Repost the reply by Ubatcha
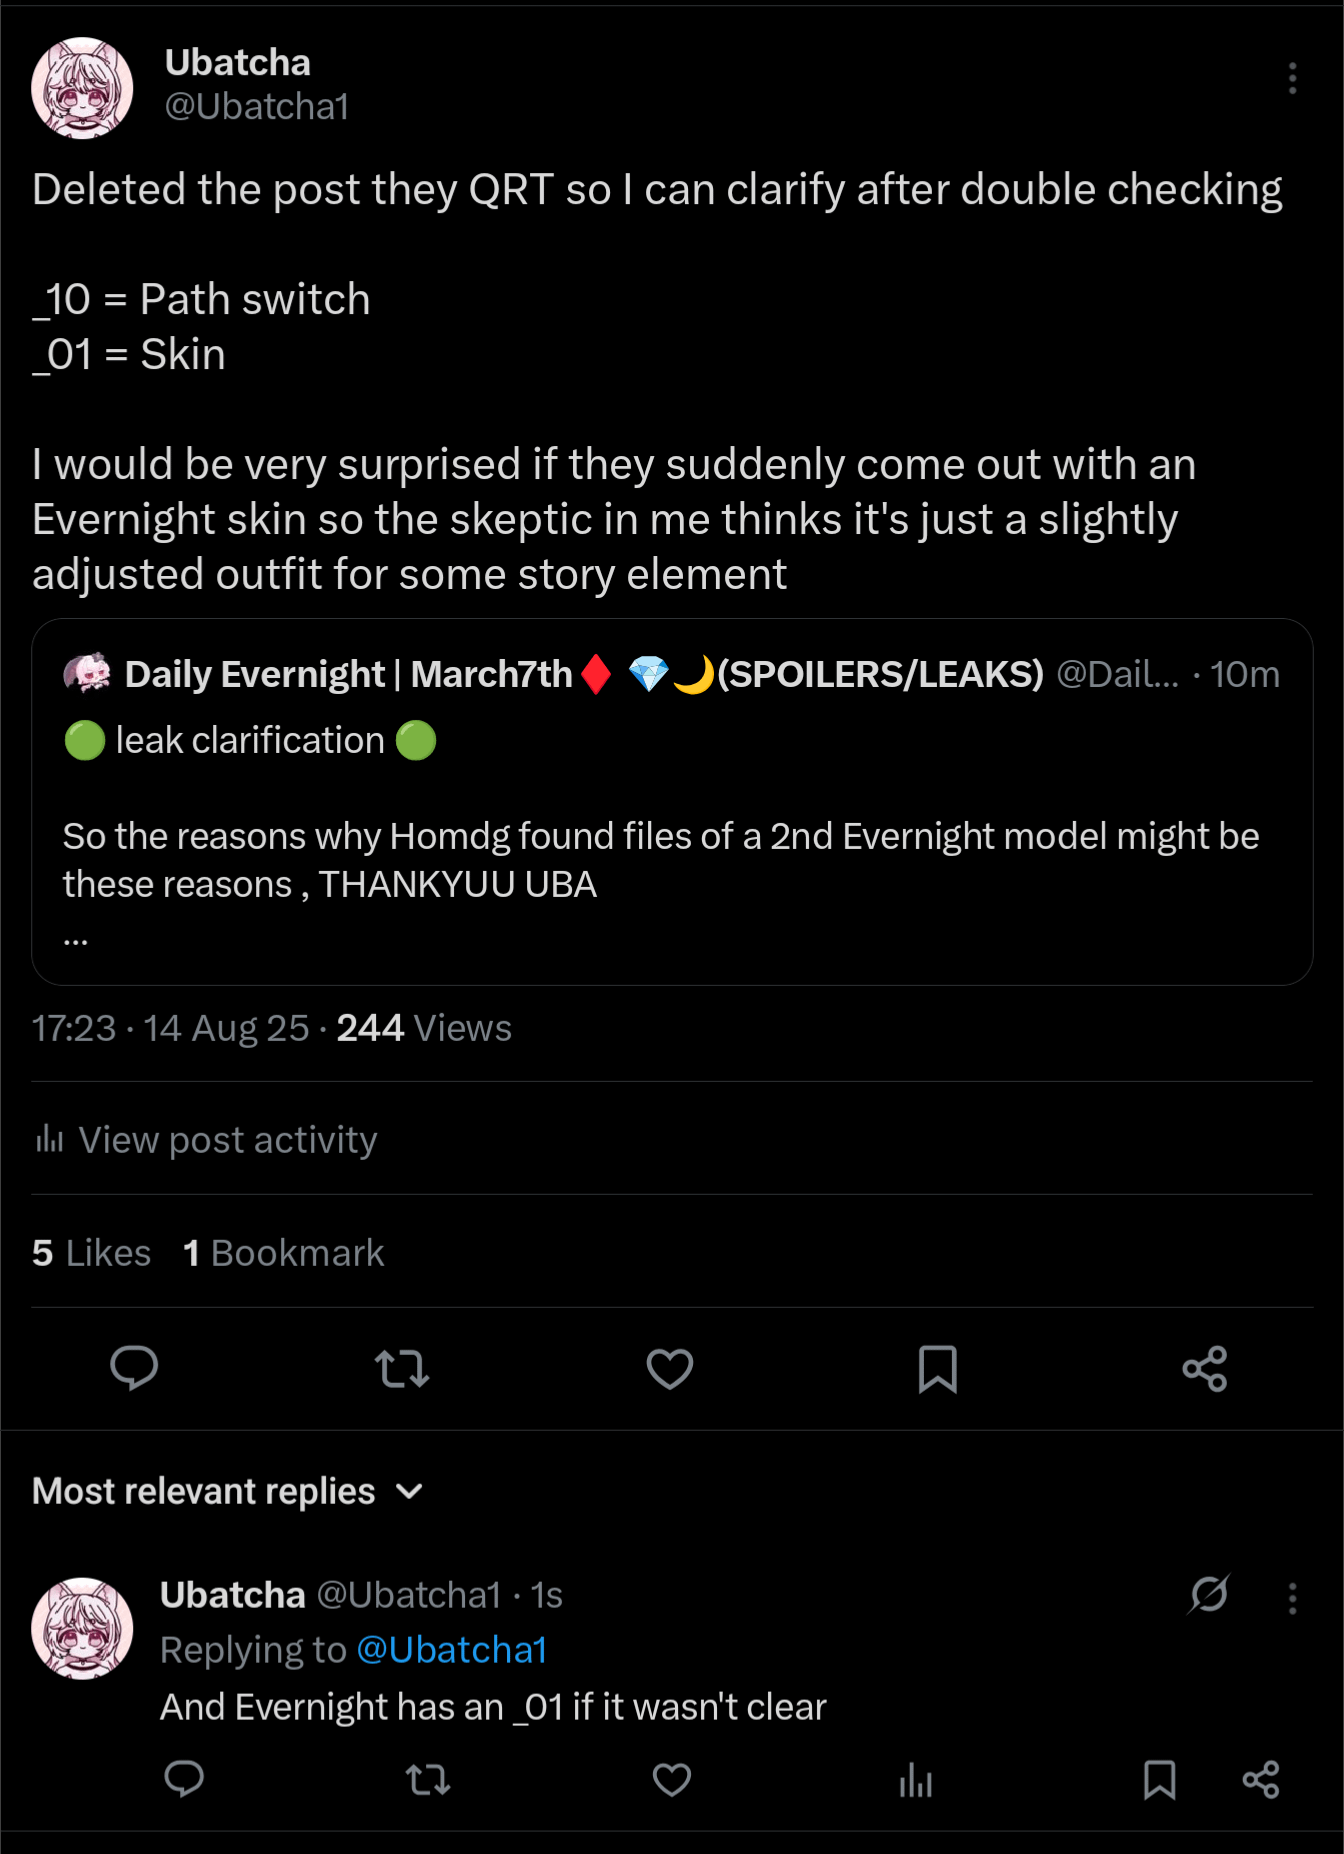Screen dimensions: 1344x1854 [x=428, y=1780]
